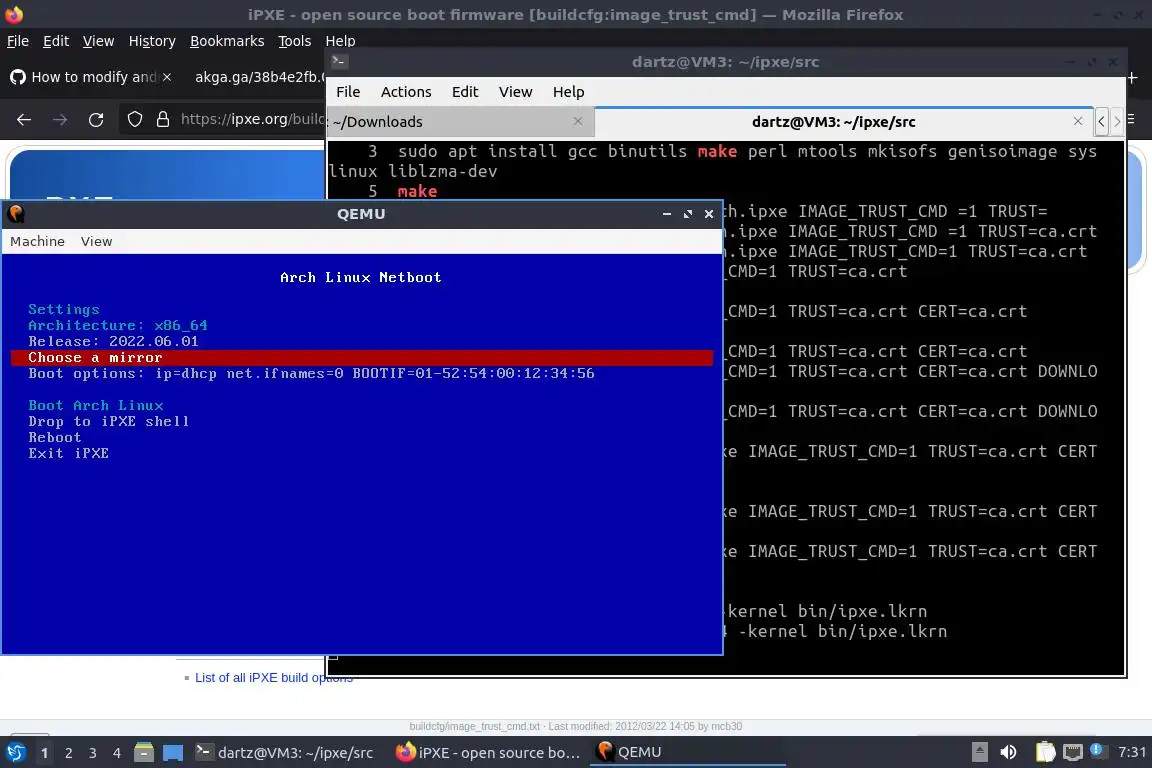Click network status tray icon
This screenshot has height=768, width=1152.
(x=1073, y=752)
